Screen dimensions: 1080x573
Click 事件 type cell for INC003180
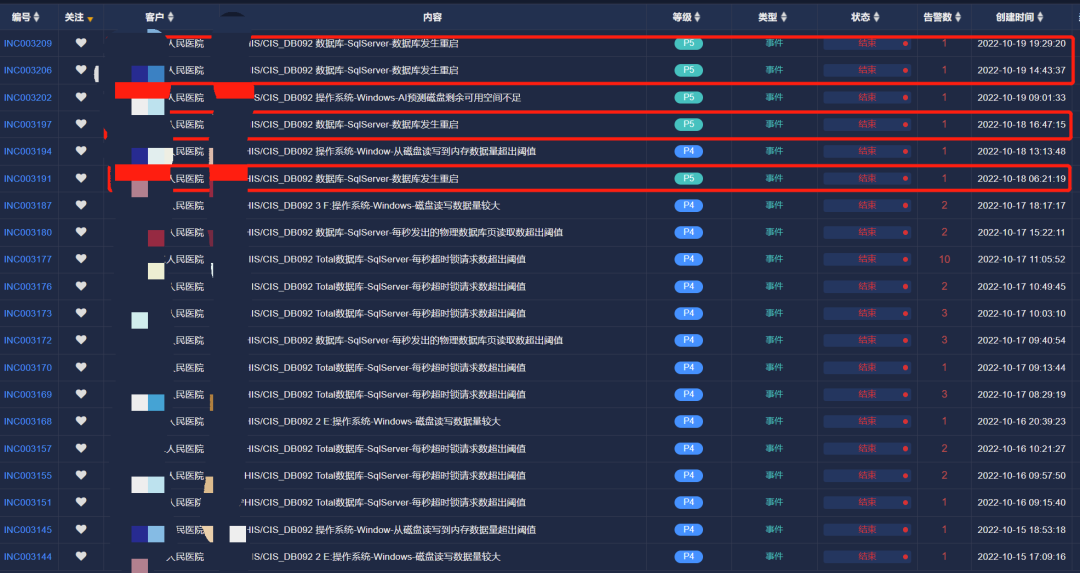pyautogui.click(x=774, y=232)
